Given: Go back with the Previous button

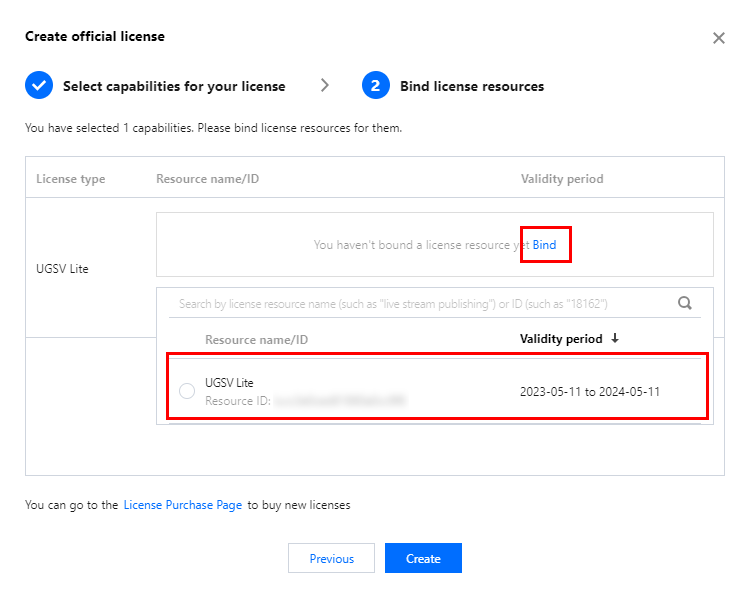Looking at the screenshot, I should click(x=331, y=559).
